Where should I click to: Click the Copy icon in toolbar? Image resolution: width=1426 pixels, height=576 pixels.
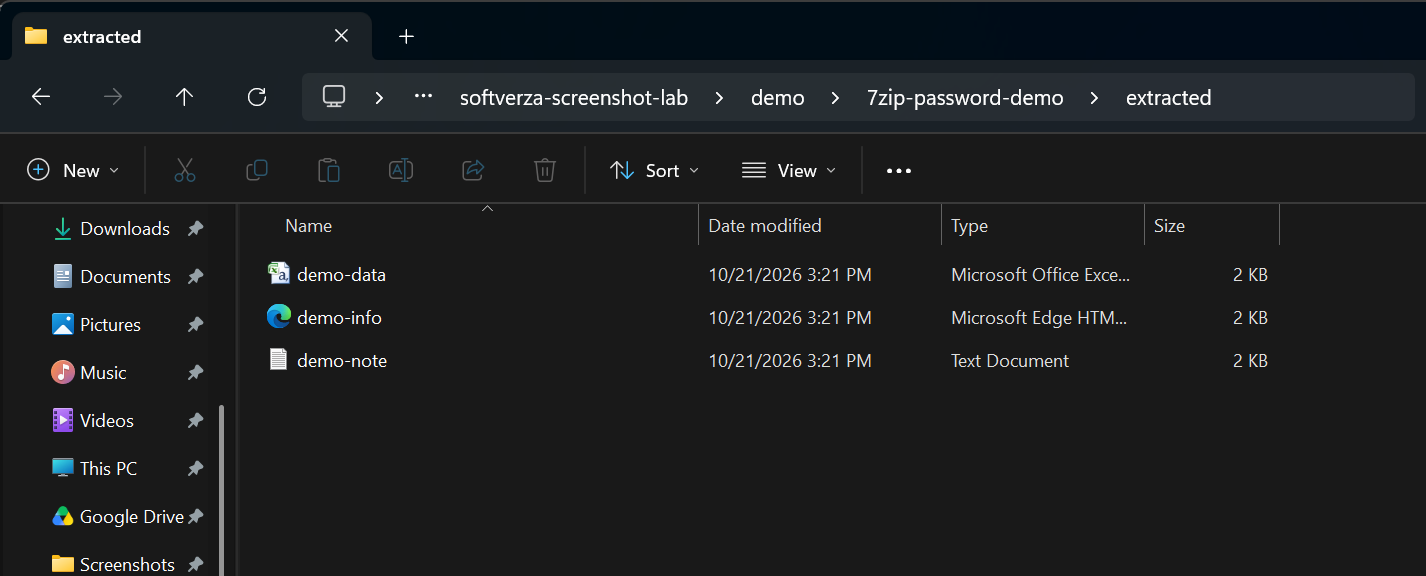coord(257,170)
